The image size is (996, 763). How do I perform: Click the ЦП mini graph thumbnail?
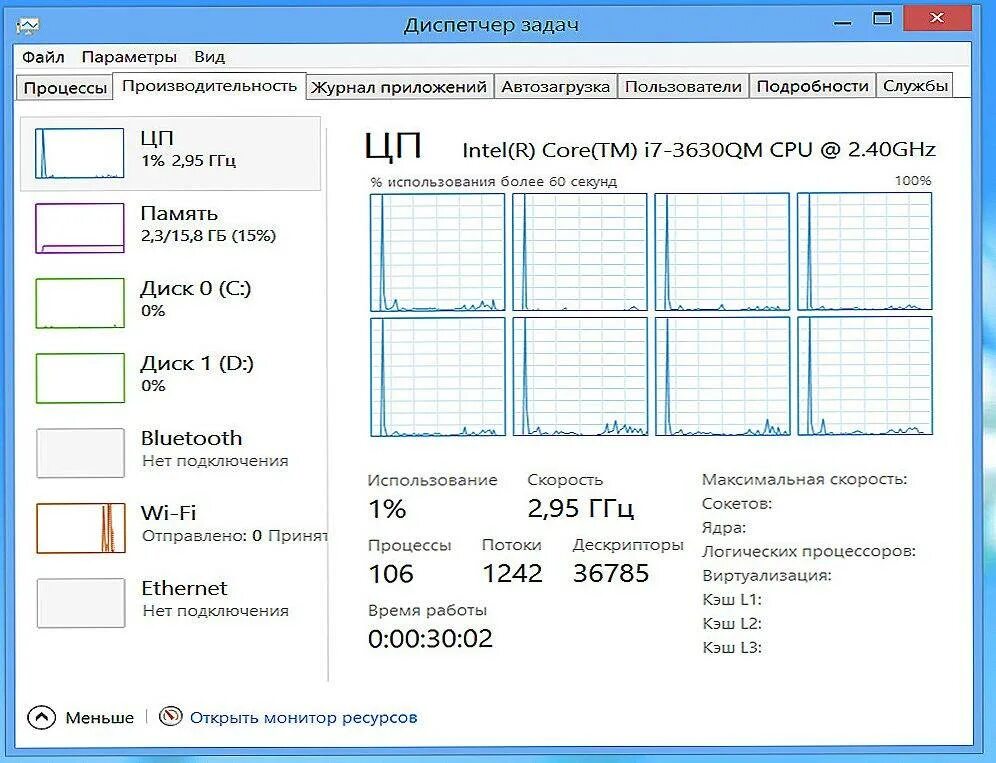(x=79, y=153)
